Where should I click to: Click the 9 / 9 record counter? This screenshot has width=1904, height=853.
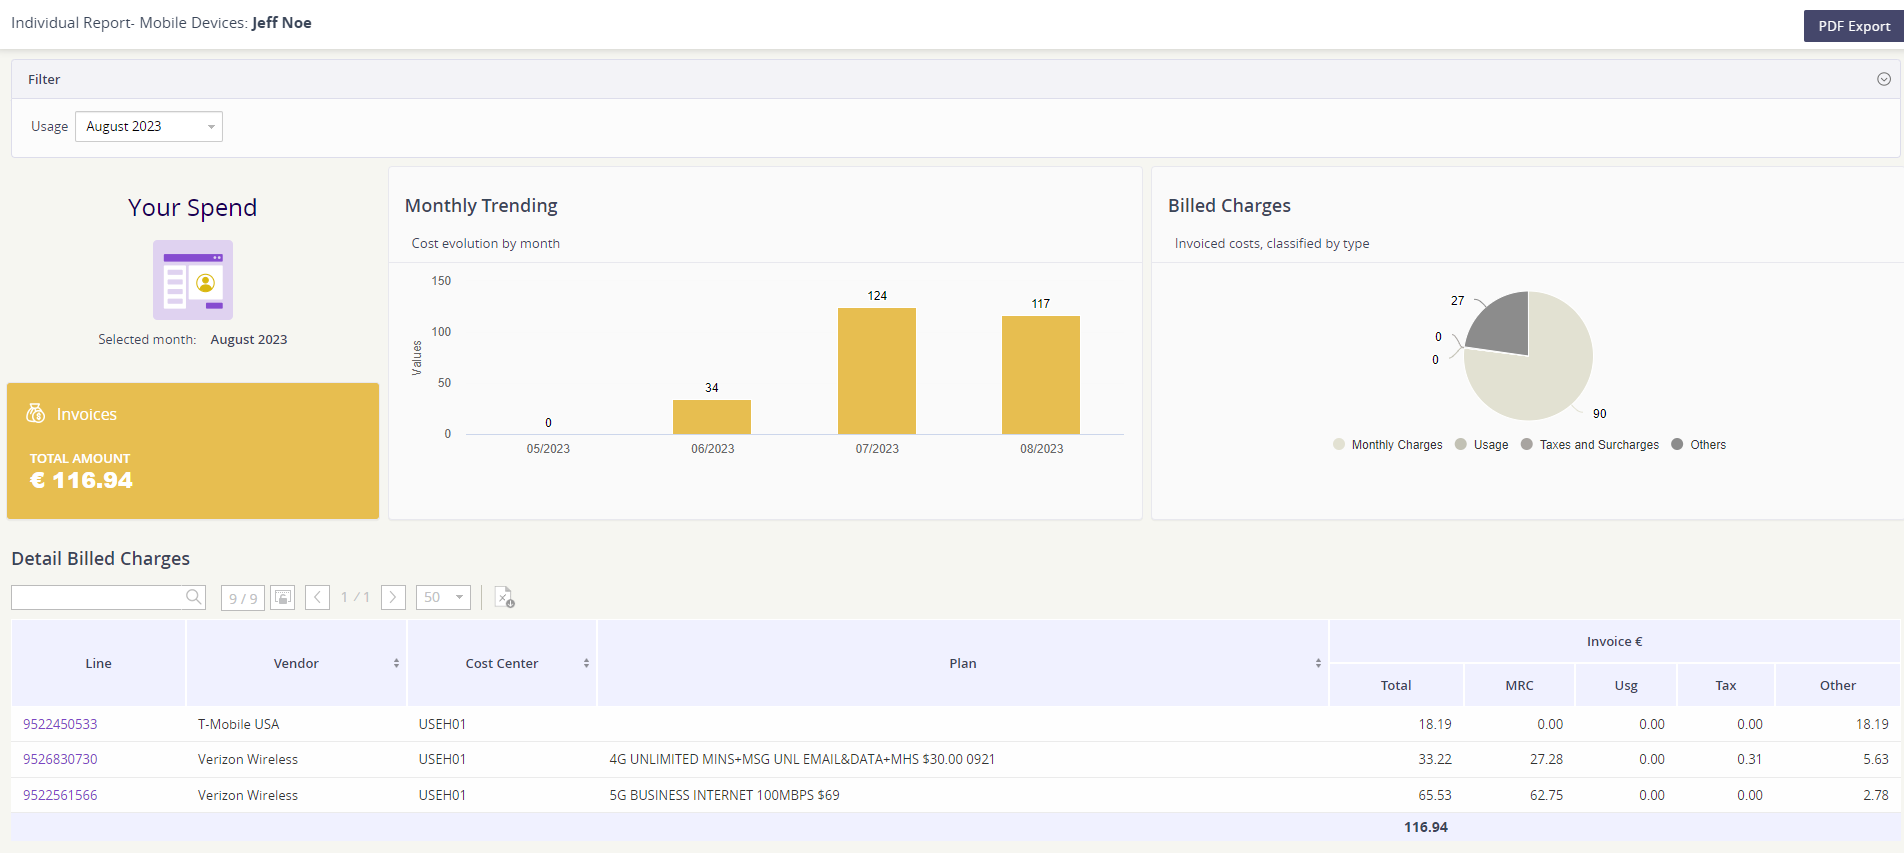point(243,597)
